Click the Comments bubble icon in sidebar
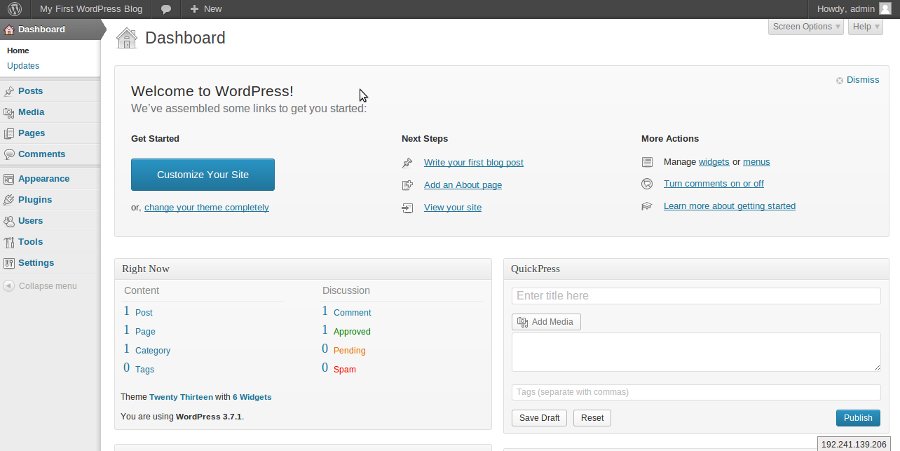This screenshot has height=451, width=900. [x=9, y=154]
